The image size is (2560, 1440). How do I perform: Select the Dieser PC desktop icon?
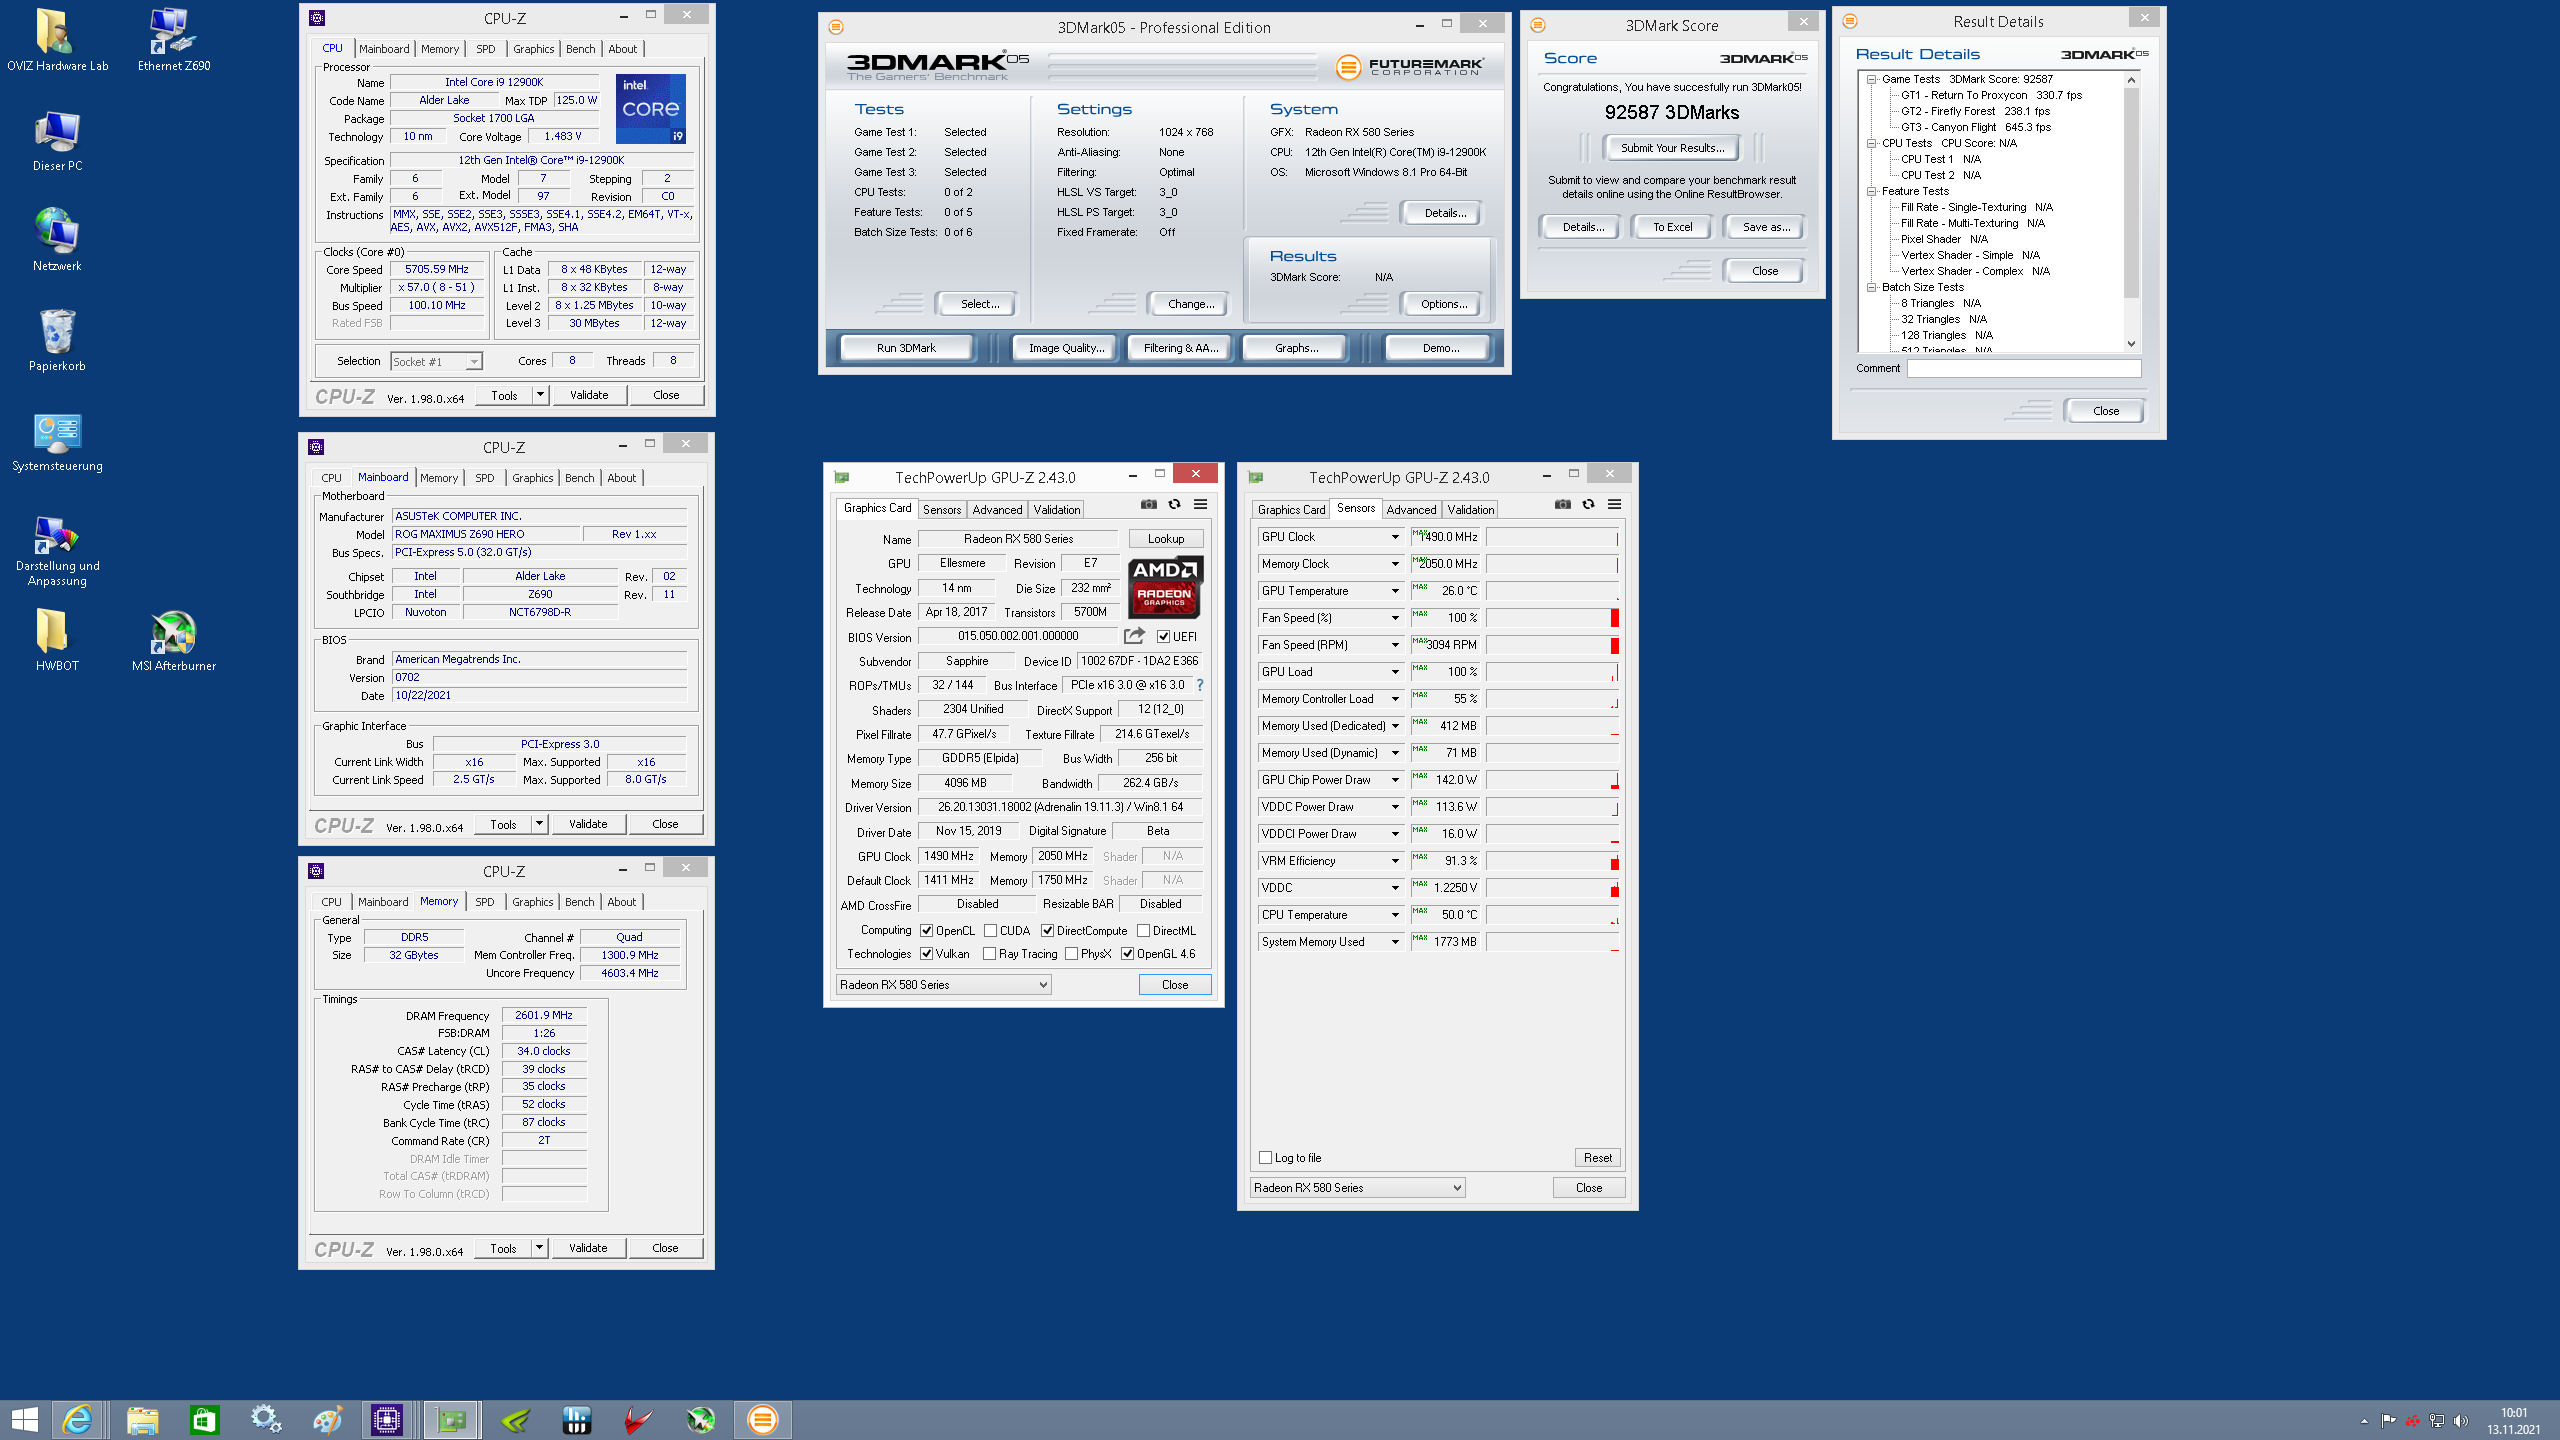click(x=57, y=140)
